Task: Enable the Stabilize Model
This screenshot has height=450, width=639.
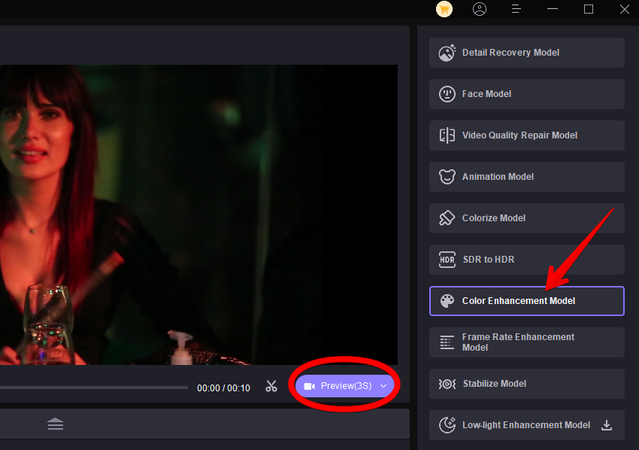Action: (526, 384)
